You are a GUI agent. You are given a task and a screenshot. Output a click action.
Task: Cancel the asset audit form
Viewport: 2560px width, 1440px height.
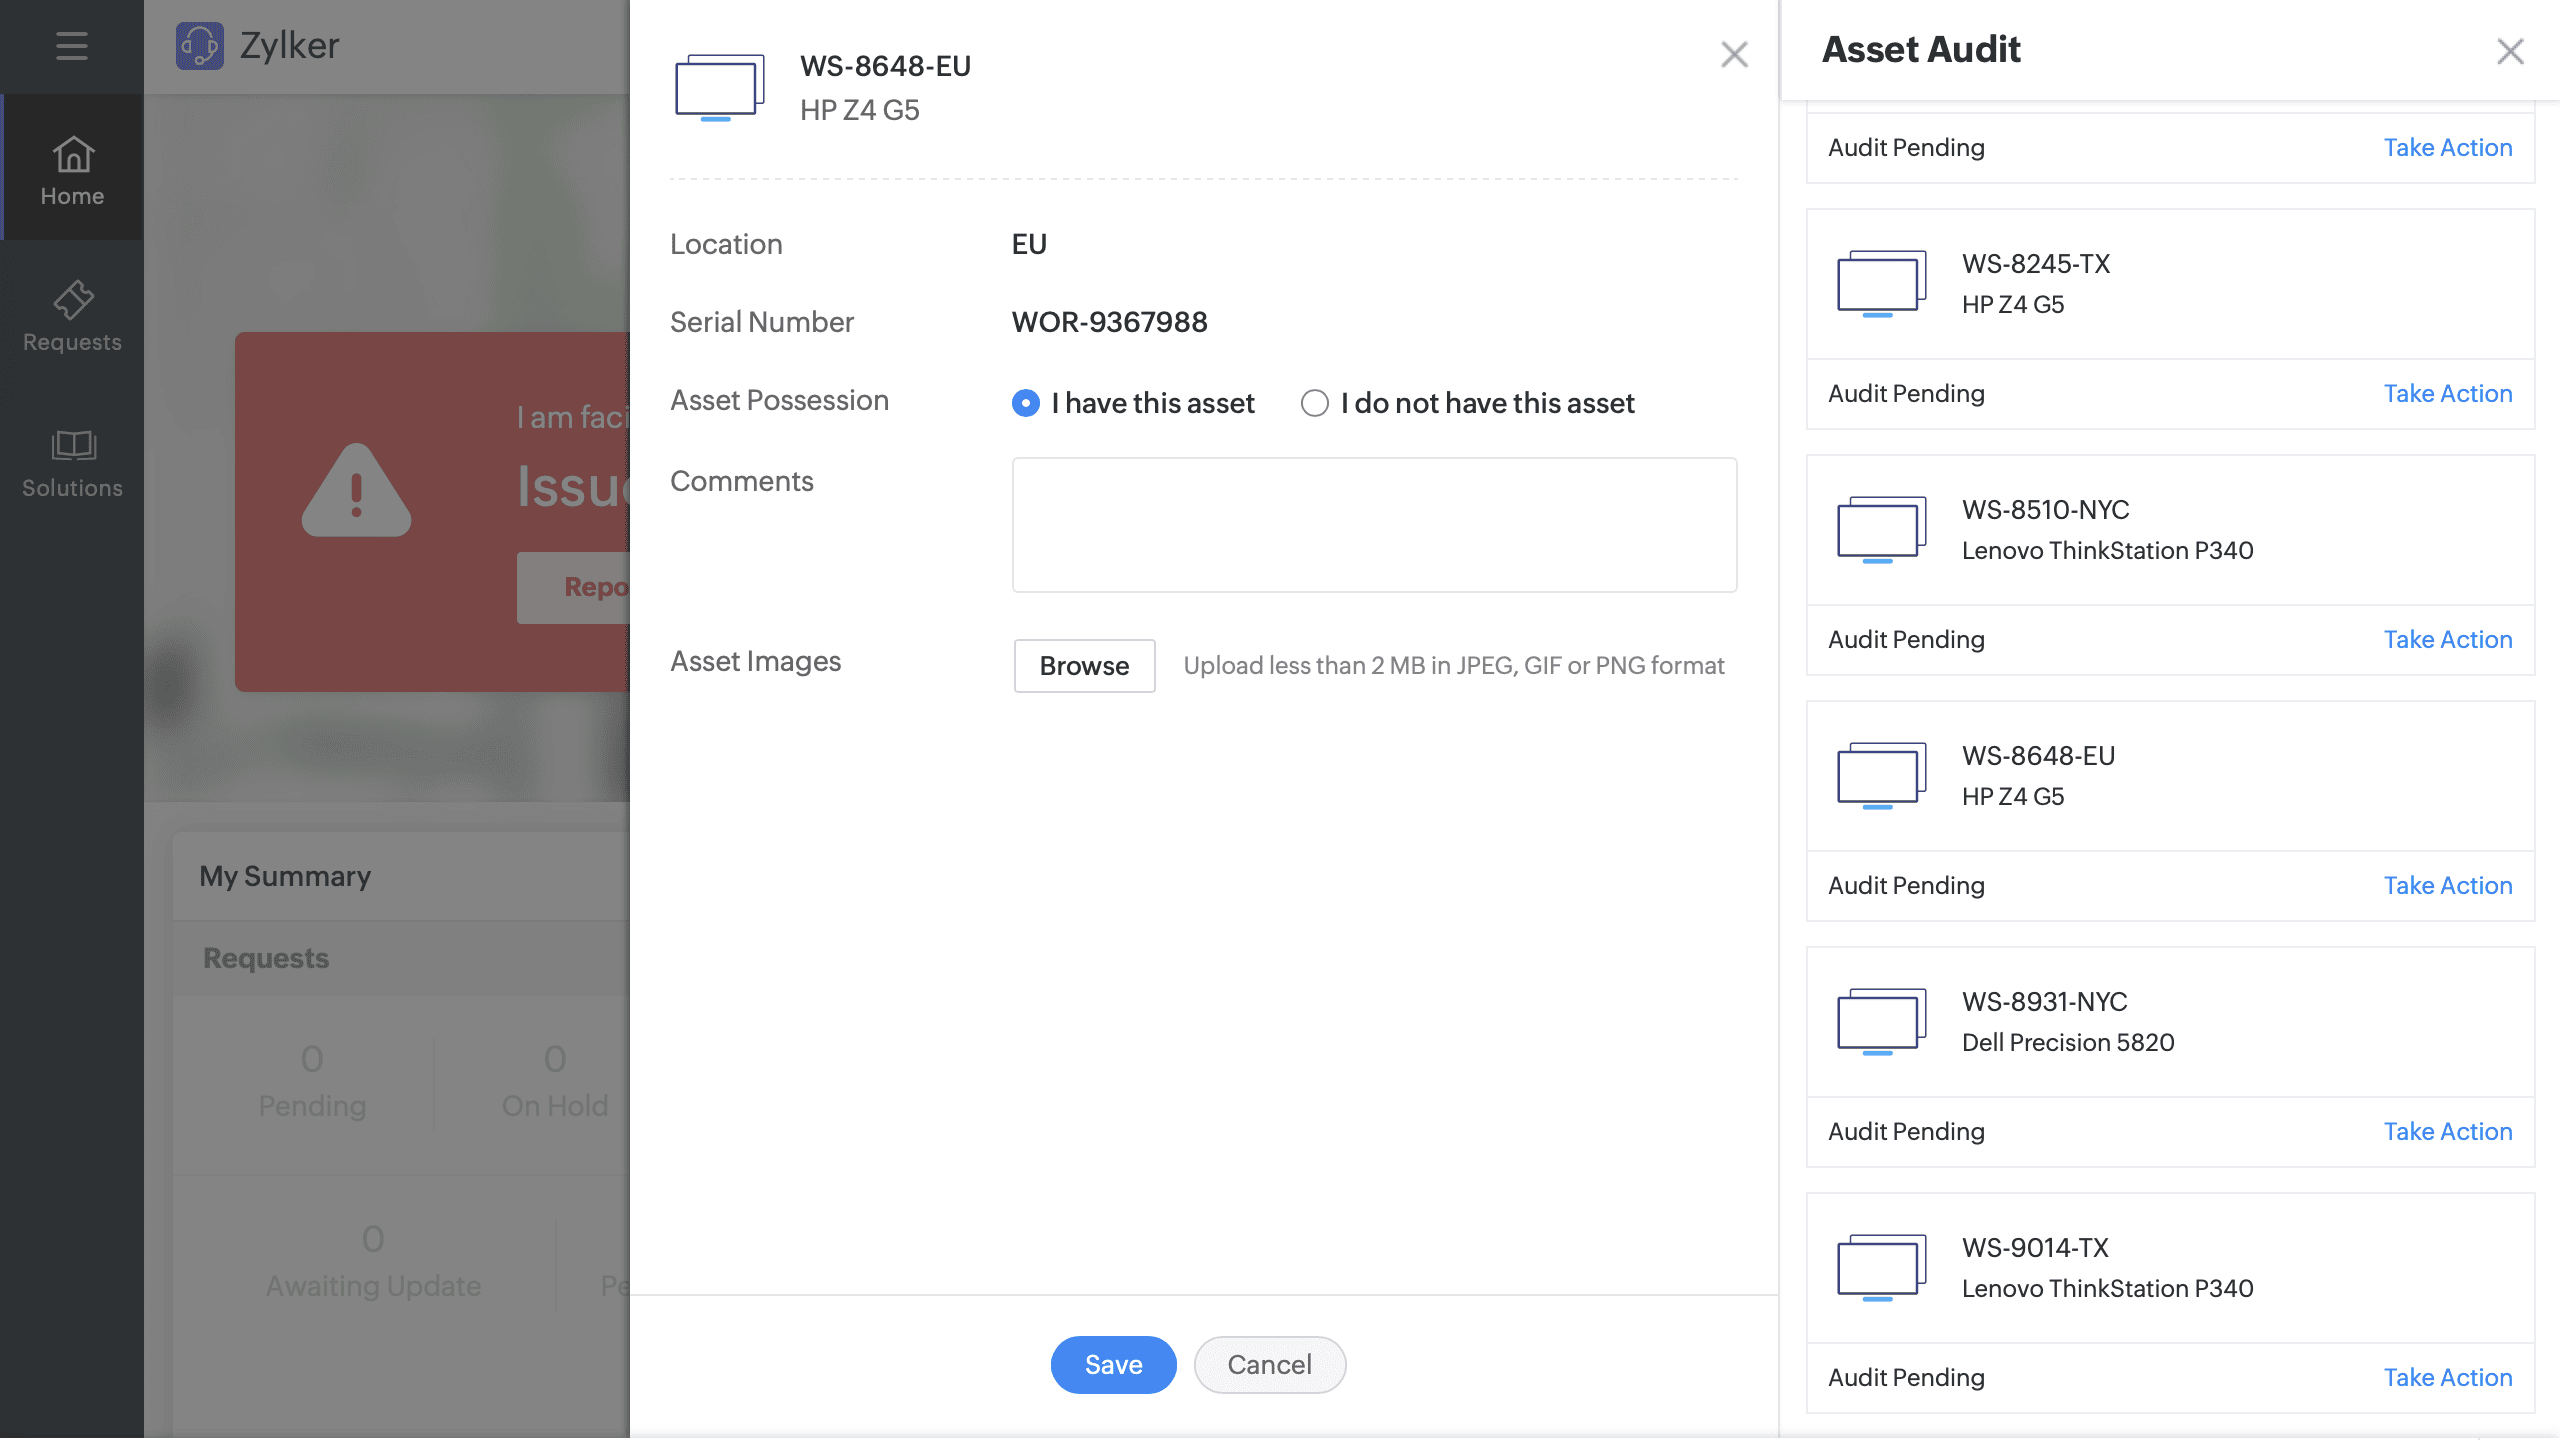tap(1269, 1365)
